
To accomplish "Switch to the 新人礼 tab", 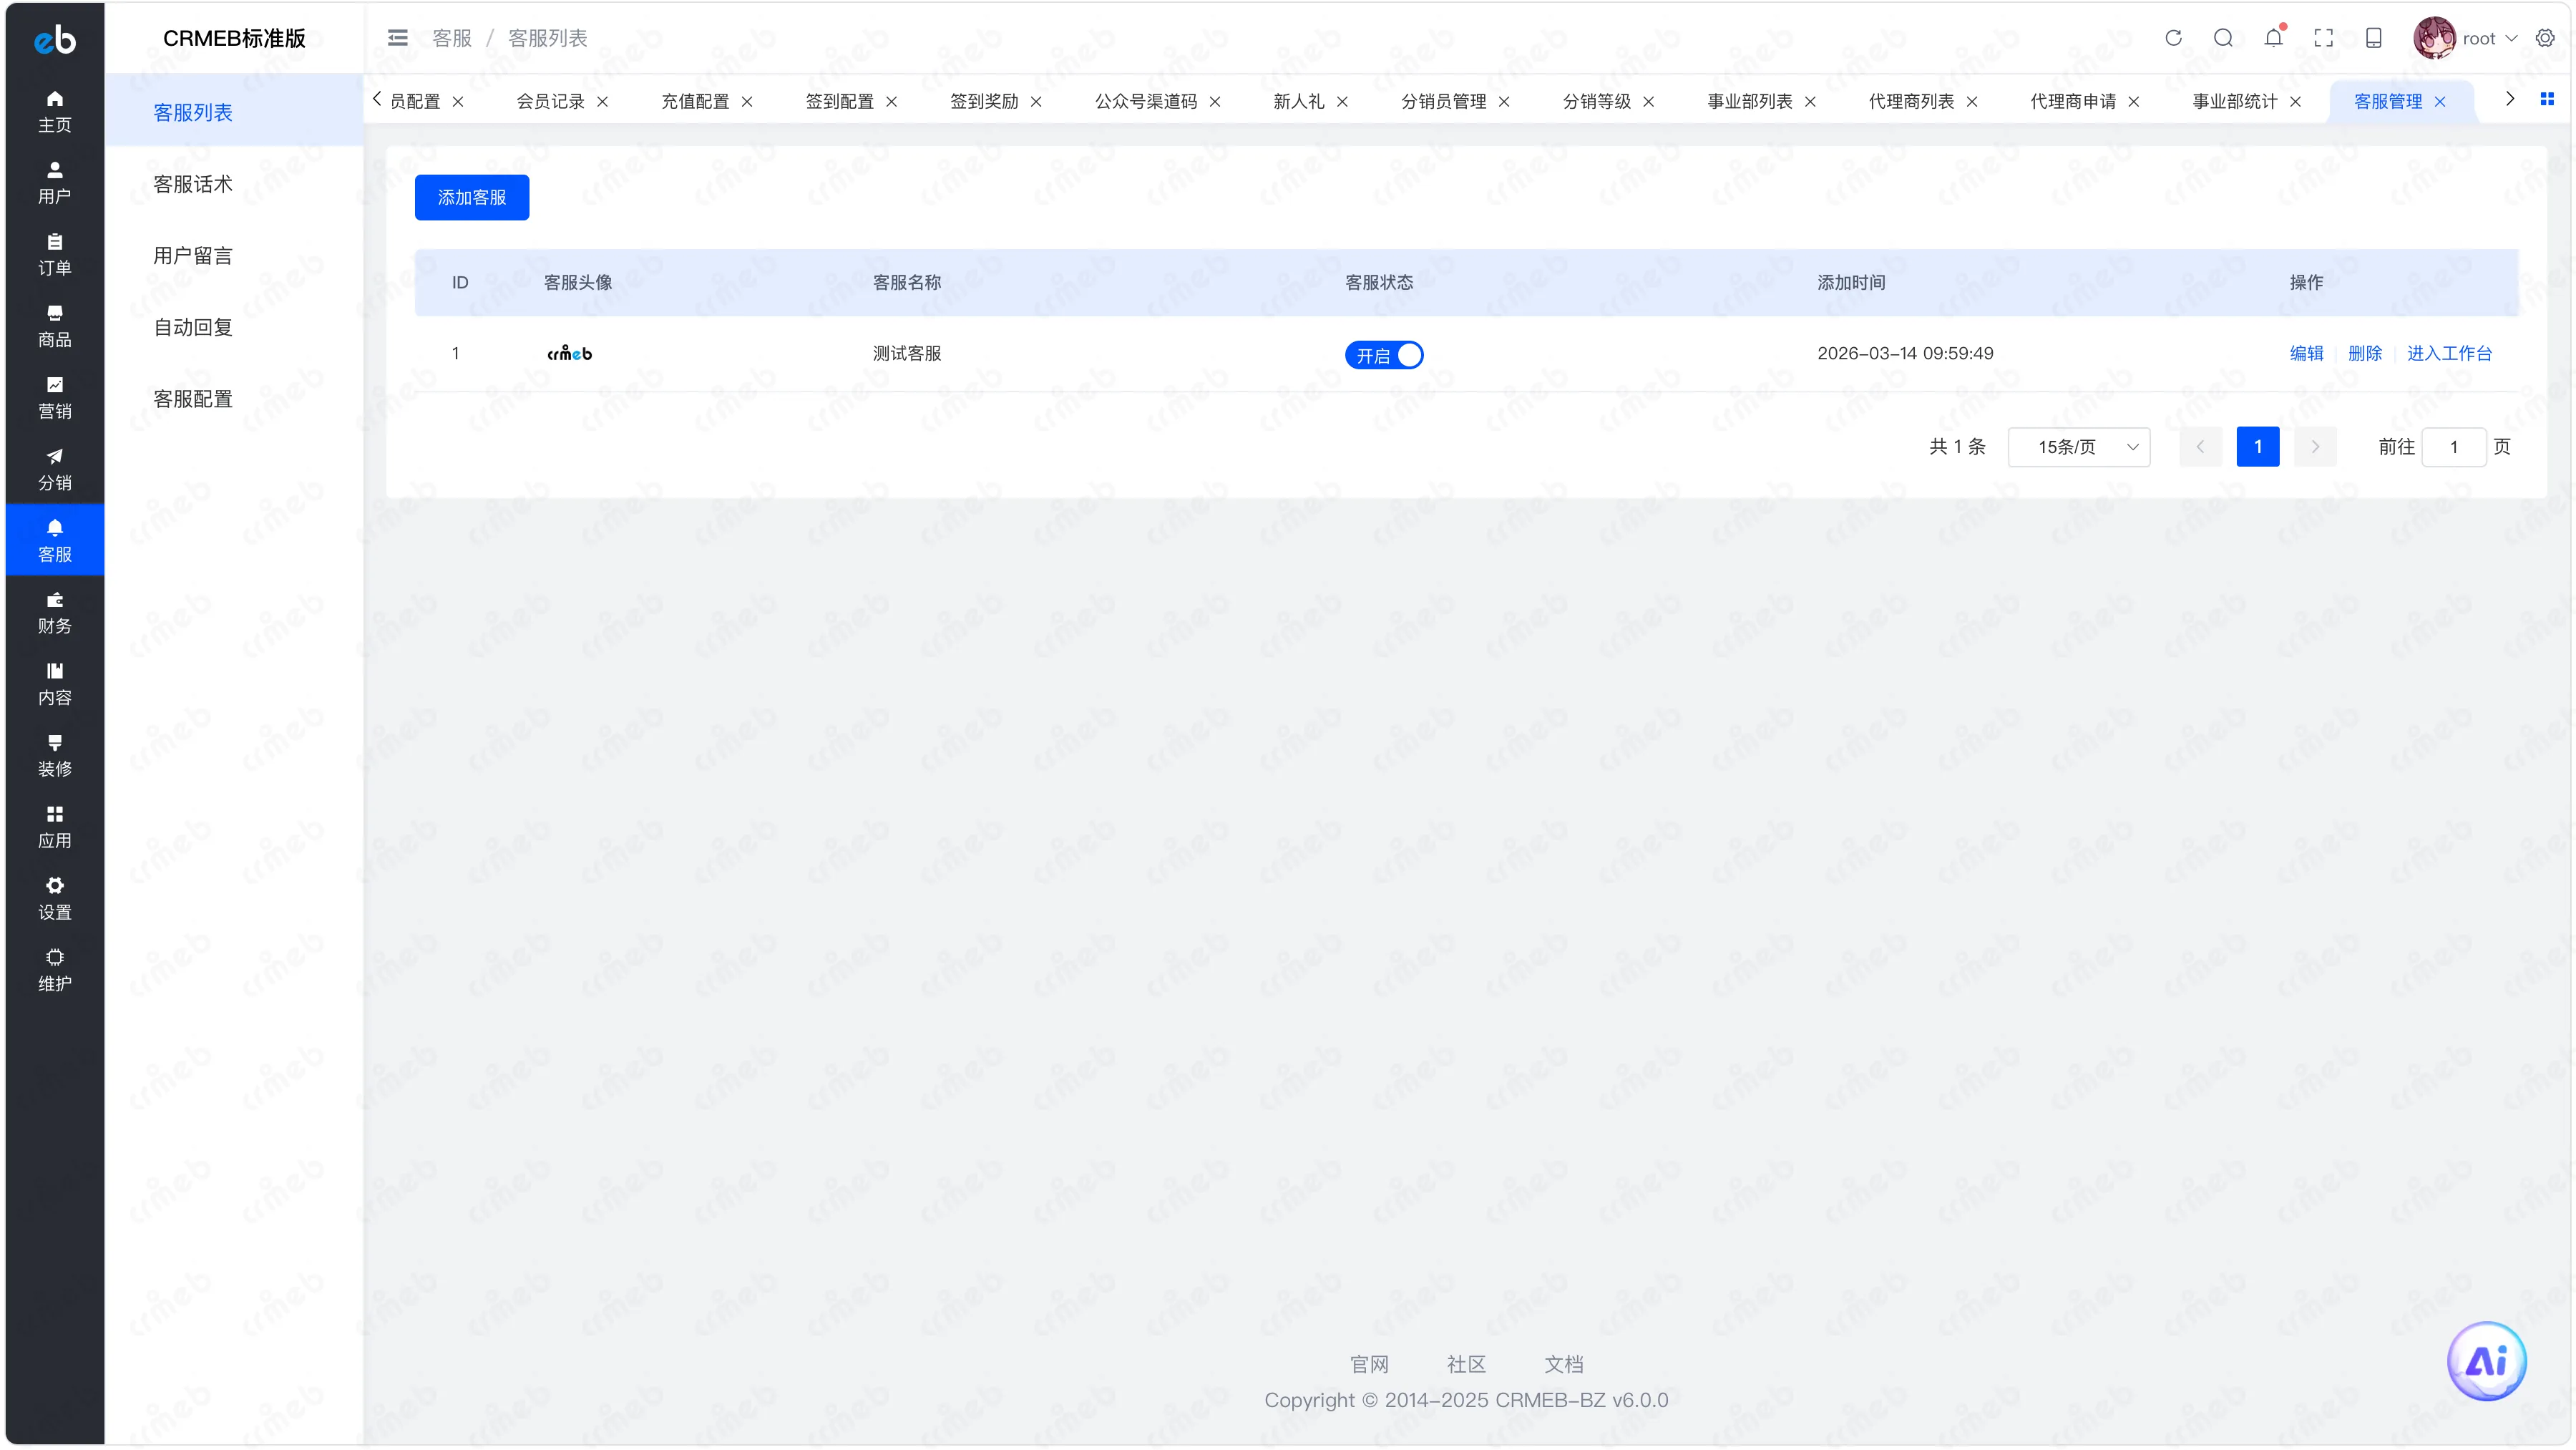I will coord(1299,101).
